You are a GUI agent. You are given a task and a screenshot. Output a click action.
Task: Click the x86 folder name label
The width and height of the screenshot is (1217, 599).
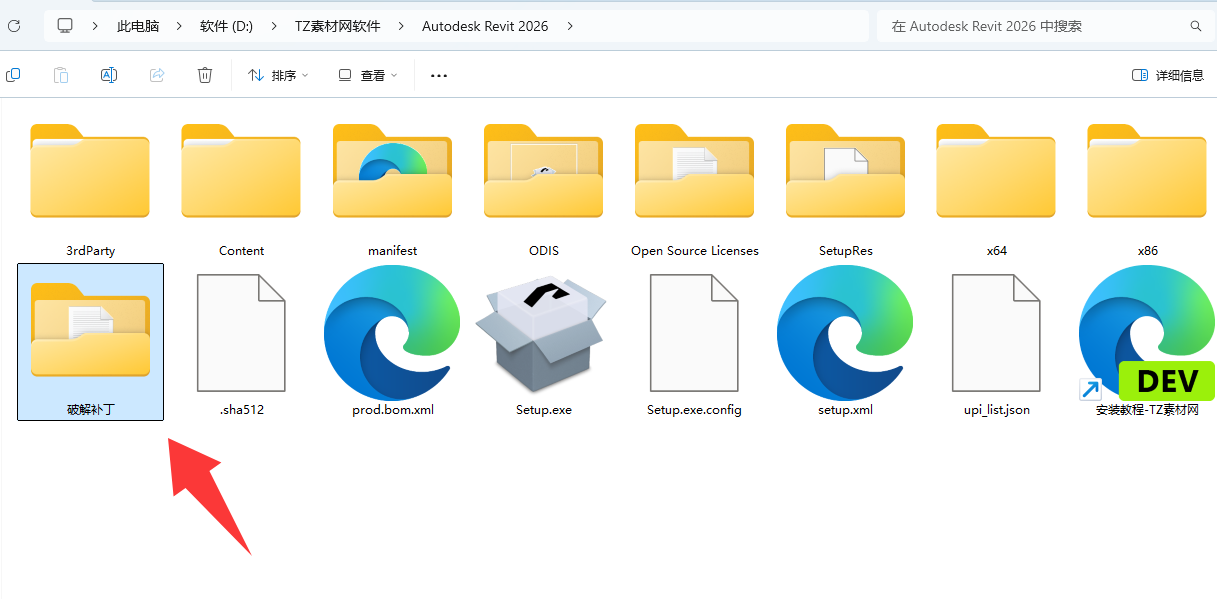(x=1147, y=251)
